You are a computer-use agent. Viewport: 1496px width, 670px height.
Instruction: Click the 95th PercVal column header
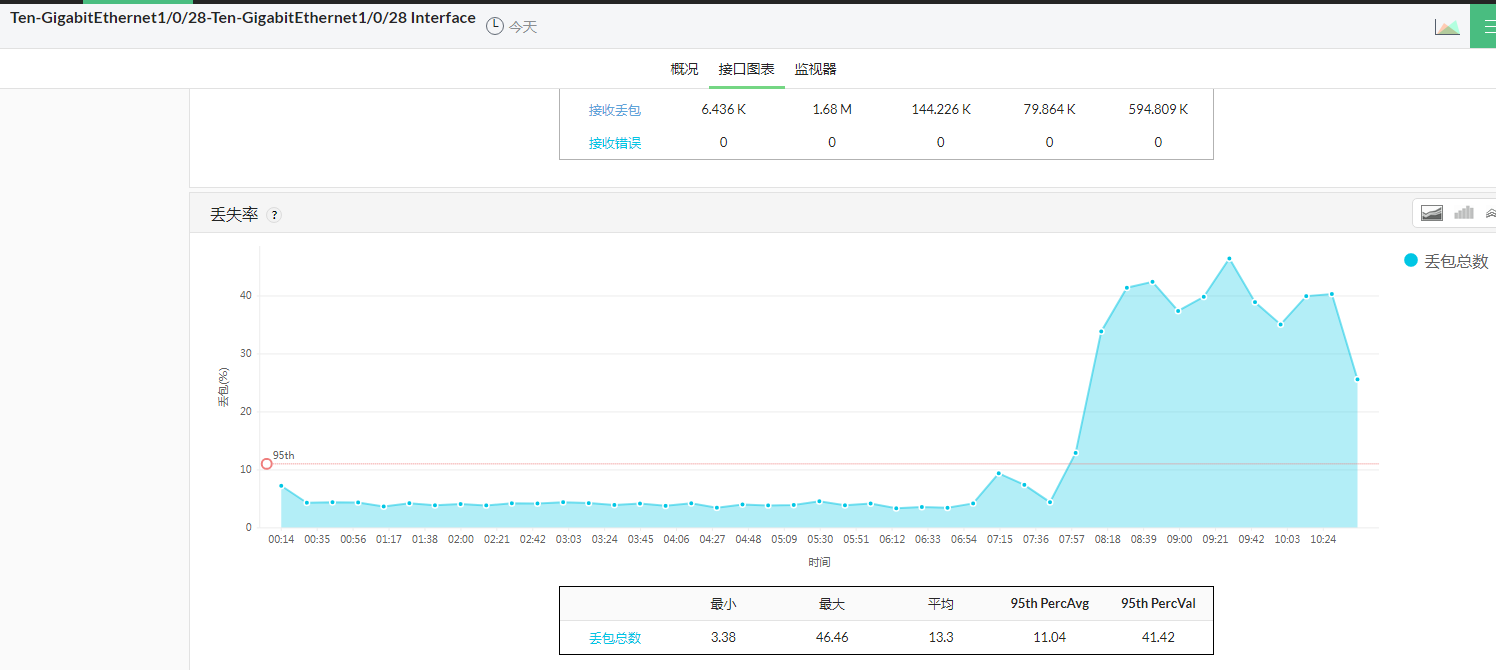pos(1158,603)
